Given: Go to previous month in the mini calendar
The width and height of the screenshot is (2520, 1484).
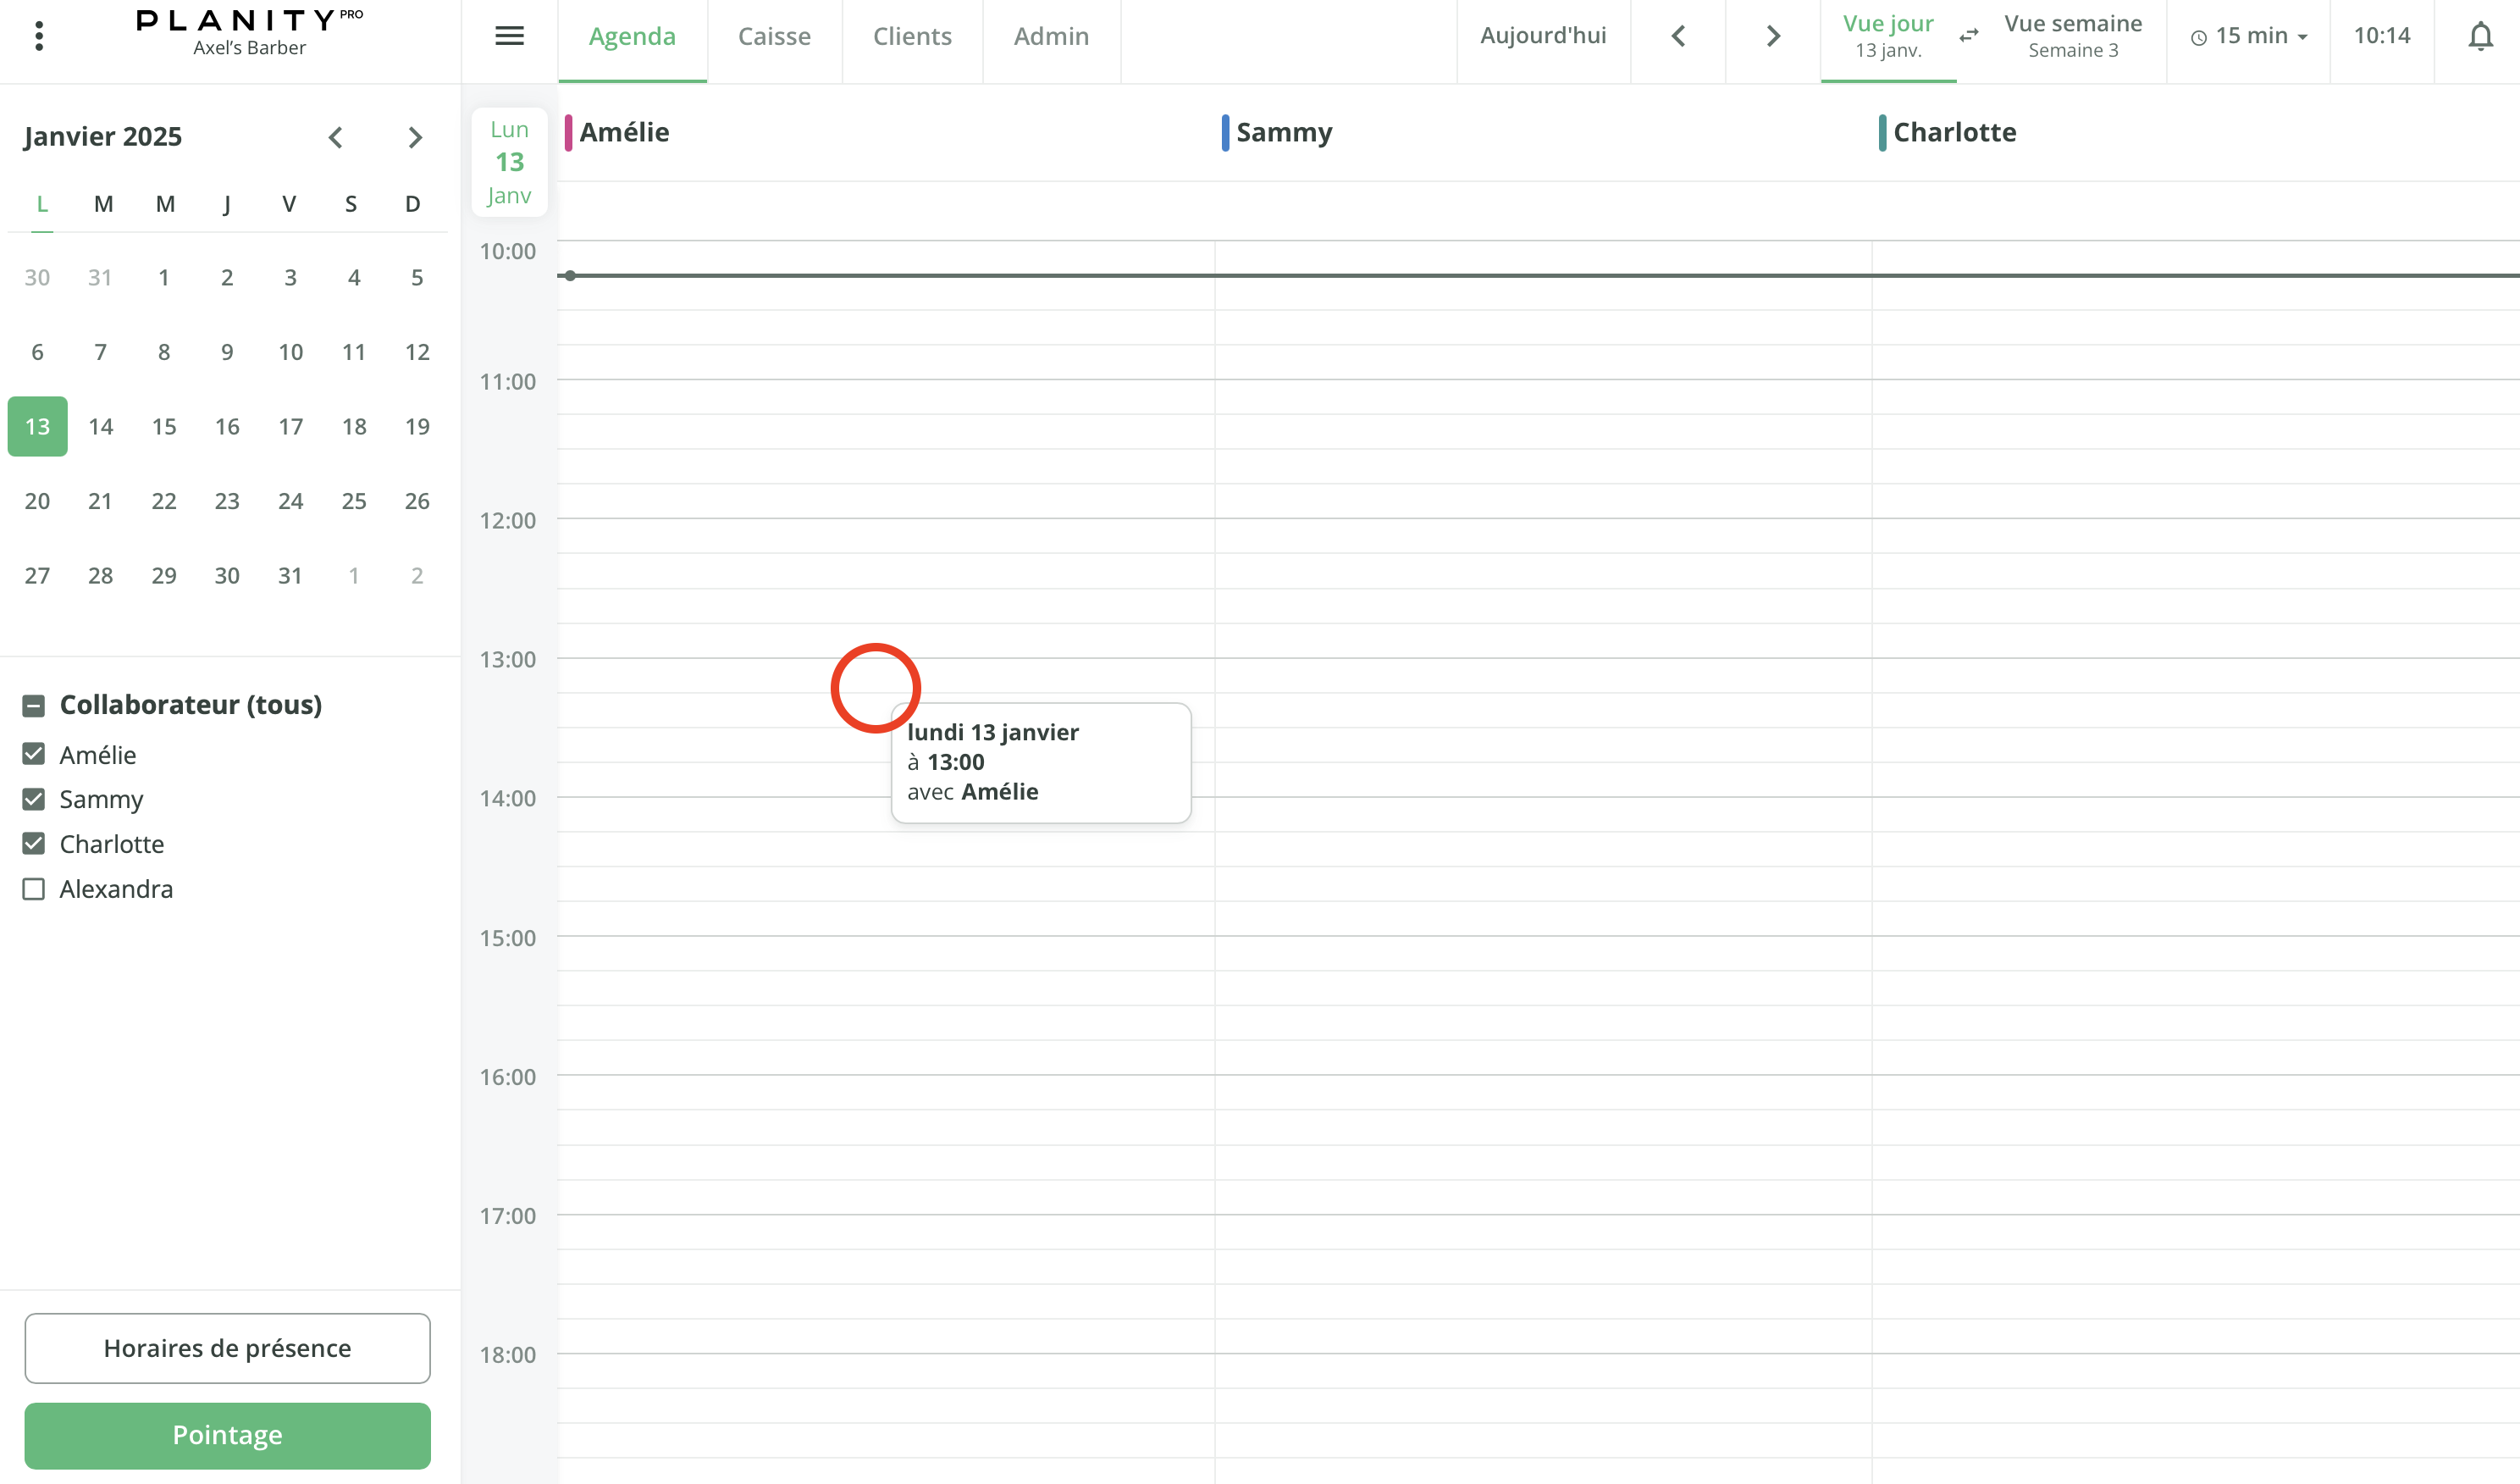Looking at the screenshot, I should pyautogui.click(x=337, y=137).
